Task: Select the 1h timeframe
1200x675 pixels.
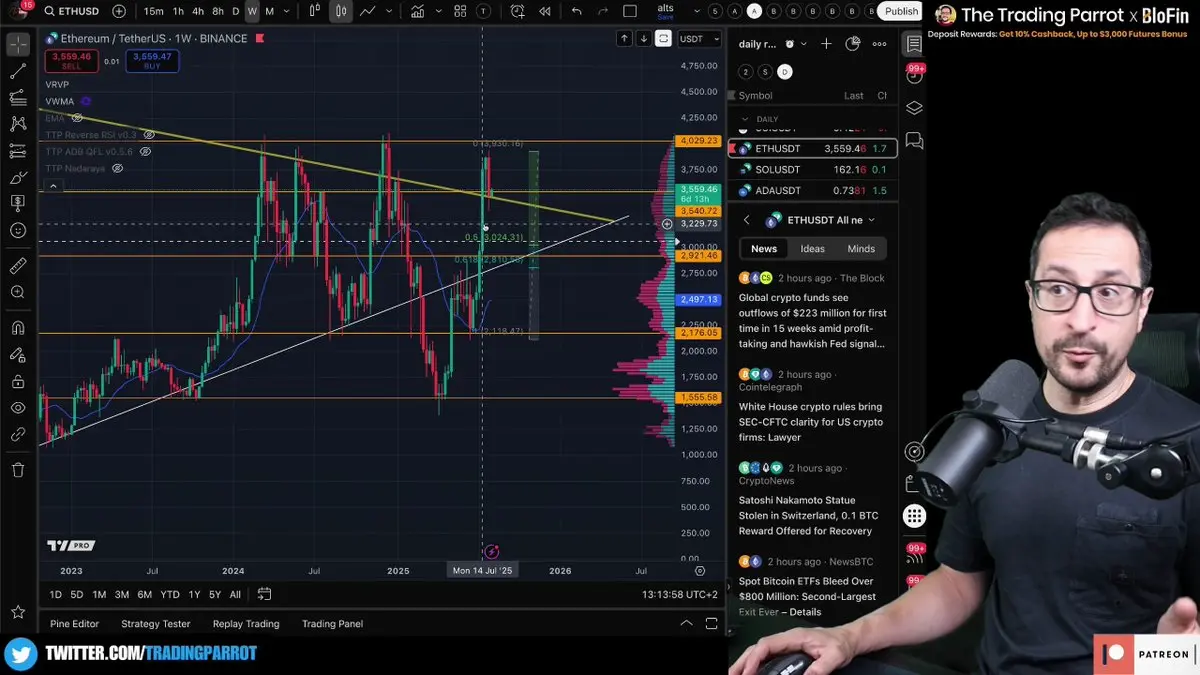Action: point(178,11)
